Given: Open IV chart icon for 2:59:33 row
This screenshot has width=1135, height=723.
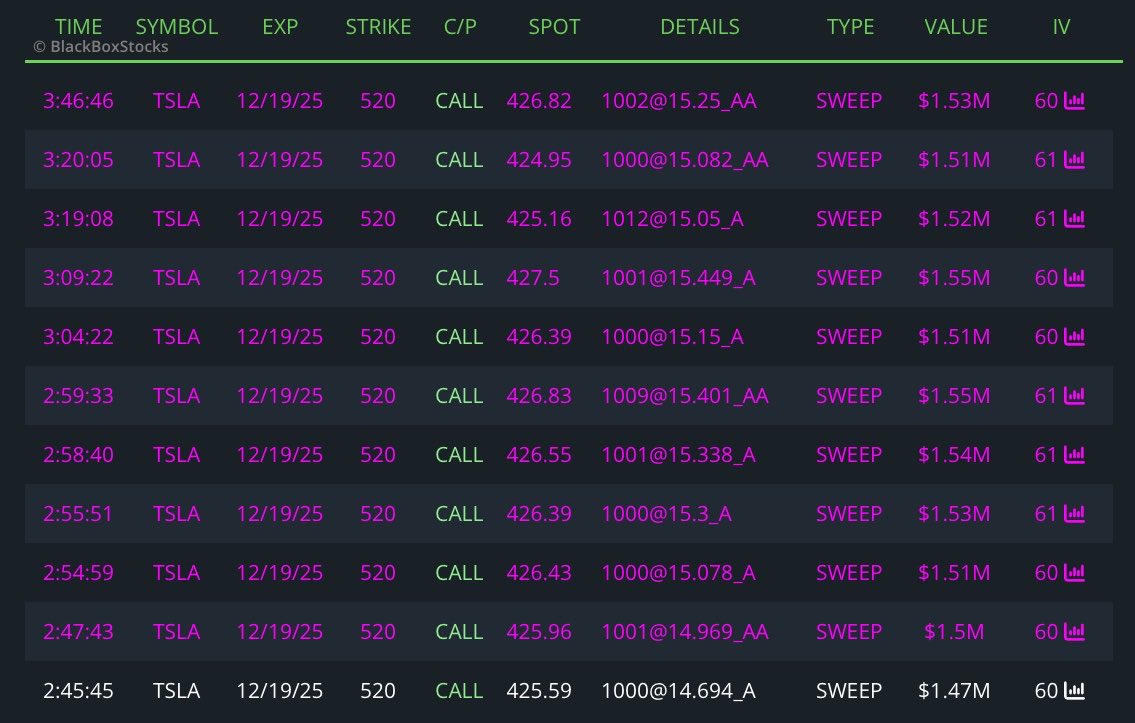Looking at the screenshot, I should click(x=1074, y=395).
